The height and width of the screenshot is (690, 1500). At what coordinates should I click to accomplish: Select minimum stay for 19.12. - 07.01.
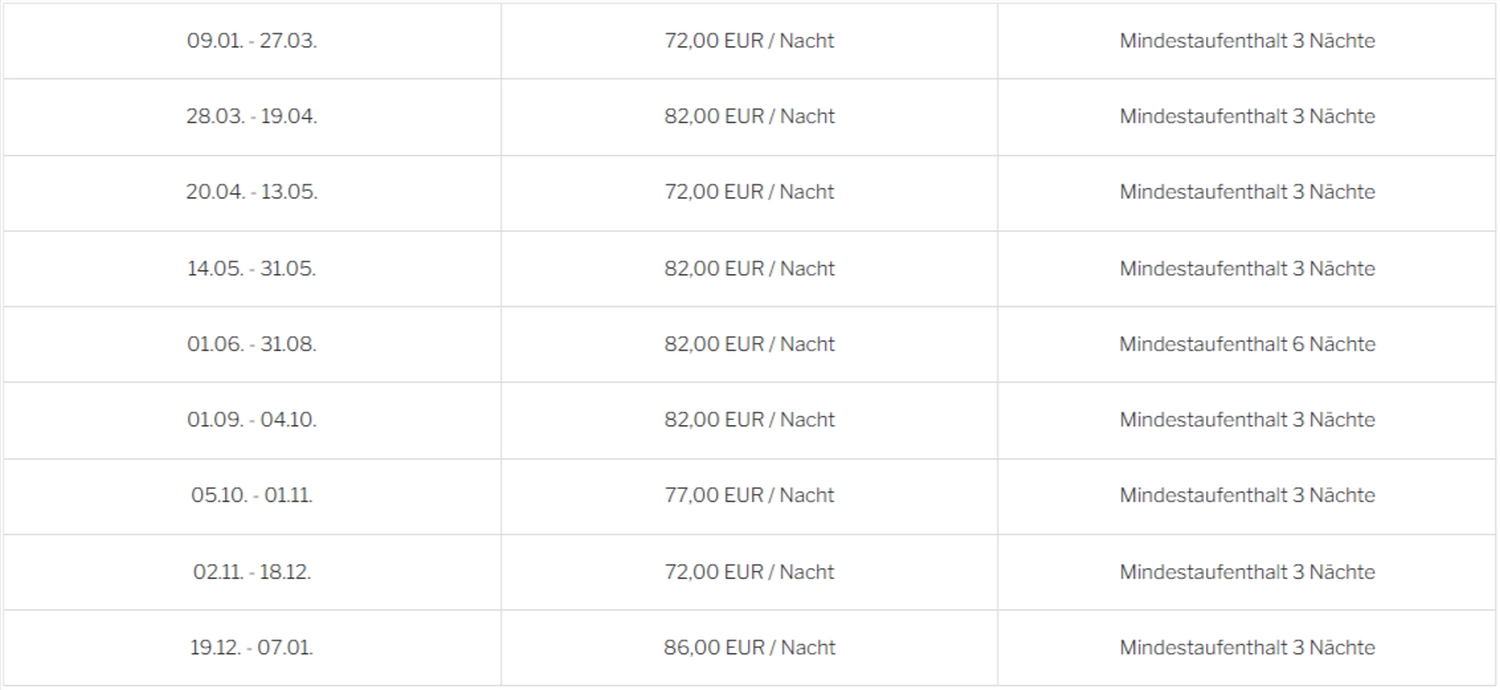coord(1247,647)
